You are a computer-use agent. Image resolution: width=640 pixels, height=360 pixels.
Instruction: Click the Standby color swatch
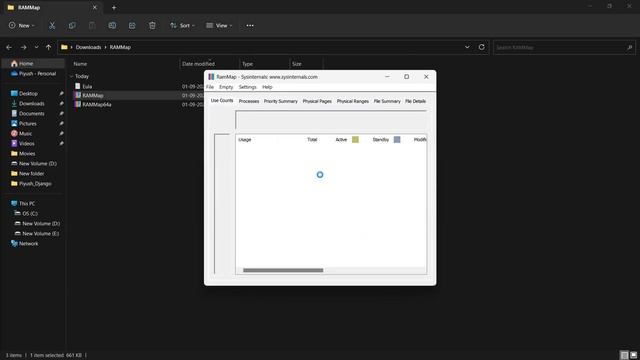click(x=397, y=140)
